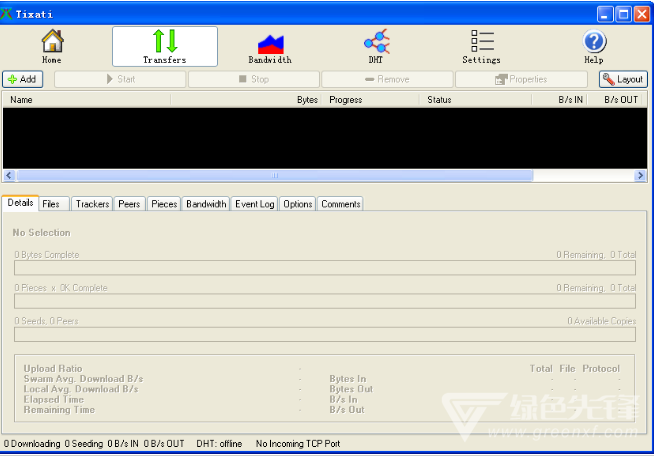This screenshot has width=654, height=456.
Task: Sort by B/s OUT column
Action: (x=615, y=100)
